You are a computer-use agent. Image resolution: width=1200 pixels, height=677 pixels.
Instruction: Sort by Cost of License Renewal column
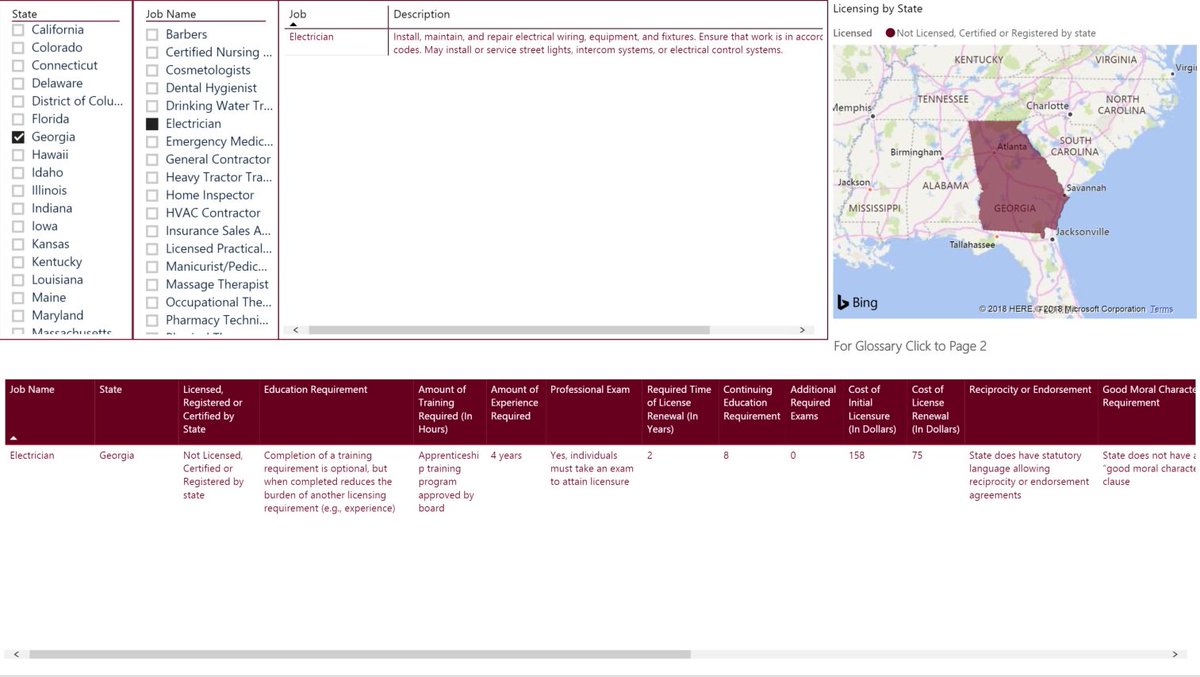[936, 411]
